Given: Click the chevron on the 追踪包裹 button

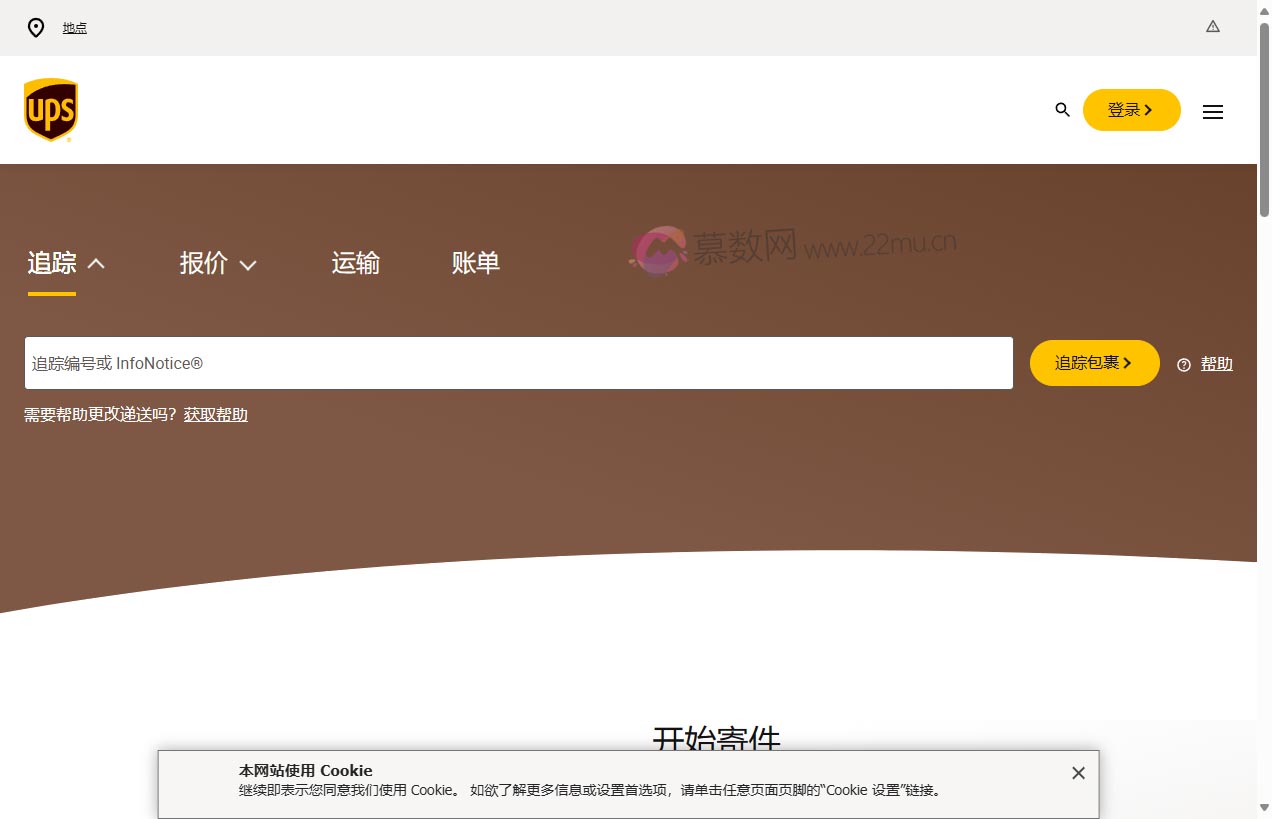Looking at the screenshot, I should [1126, 363].
